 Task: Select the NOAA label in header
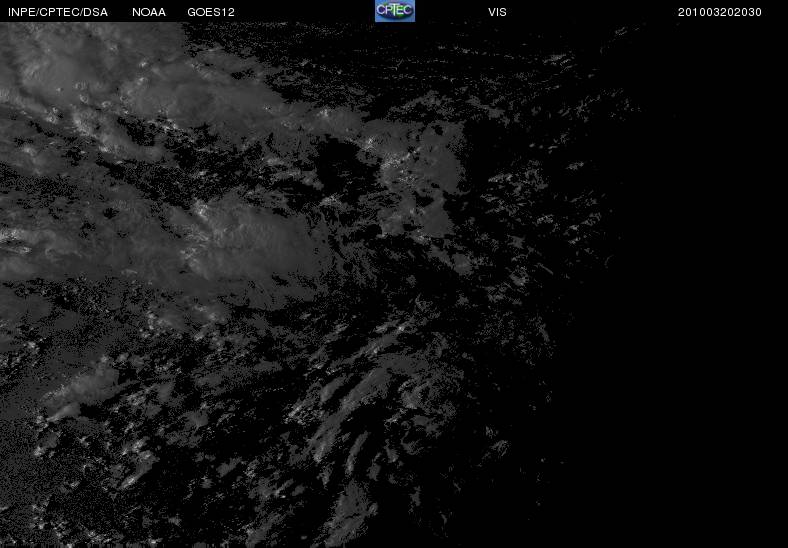pos(149,12)
